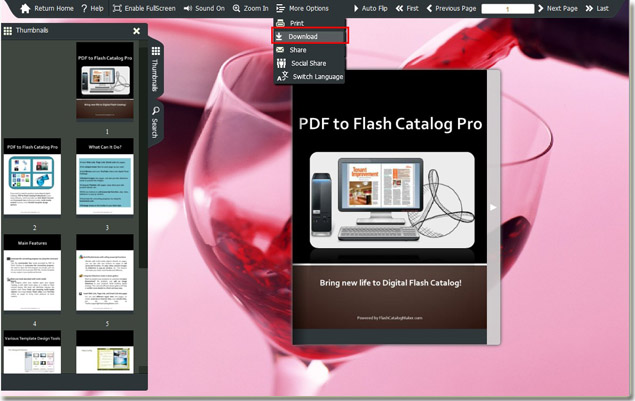Click the More Options list icon

pos(281,9)
